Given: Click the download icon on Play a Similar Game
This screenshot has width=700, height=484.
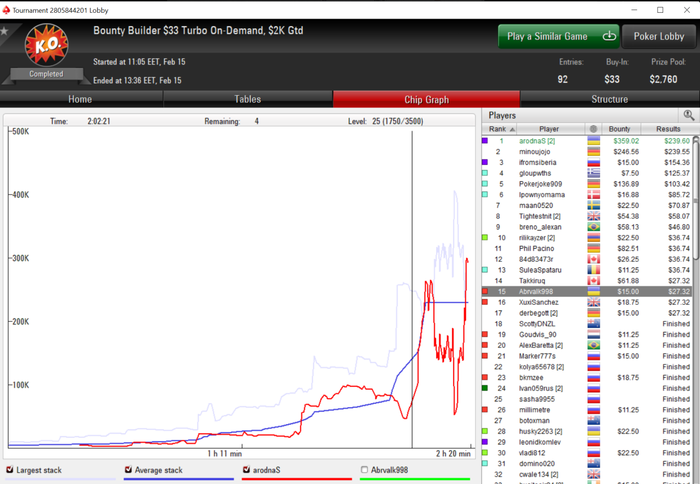Looking at the screenshot, I should click(609, 36).
